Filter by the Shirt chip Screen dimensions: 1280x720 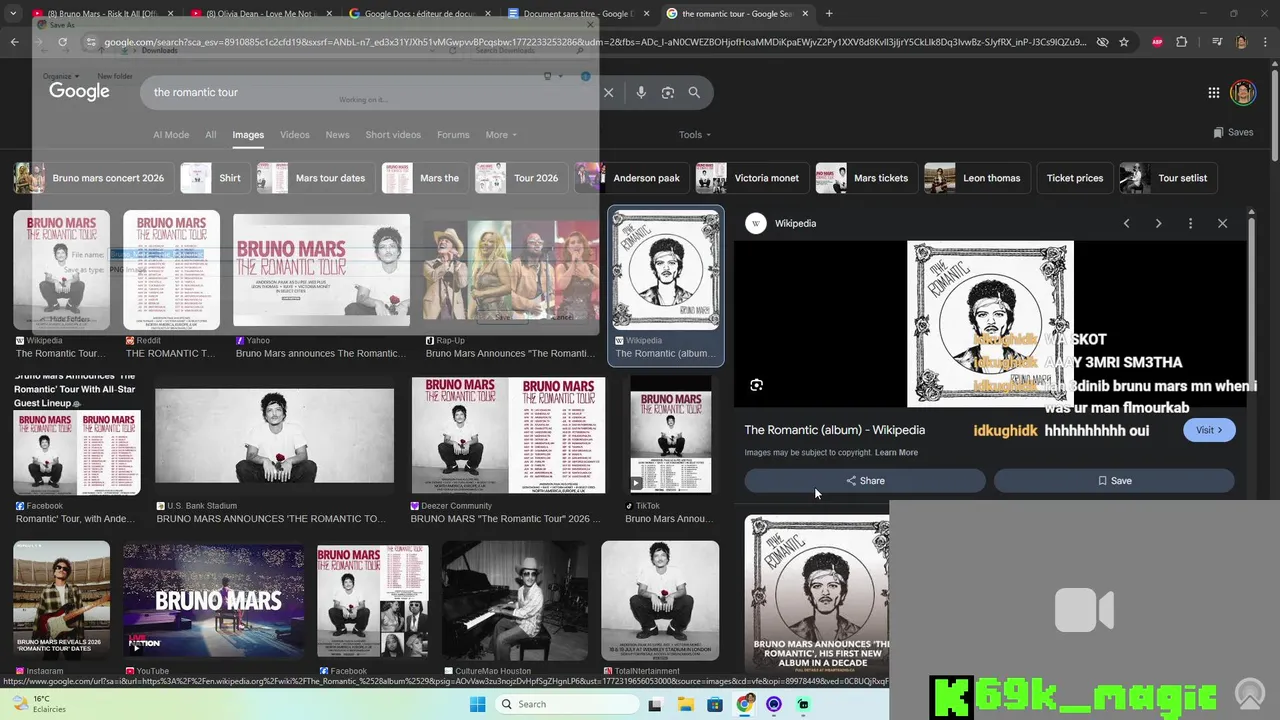(x=214, y=178)
